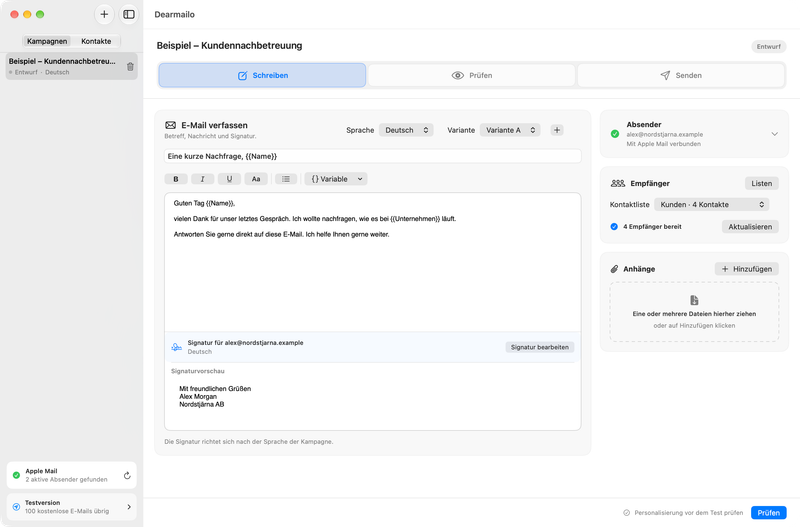Viewport: 800px width, 527px height.
Task: Open the Variante A dropdown
Action: coord(510,130)
